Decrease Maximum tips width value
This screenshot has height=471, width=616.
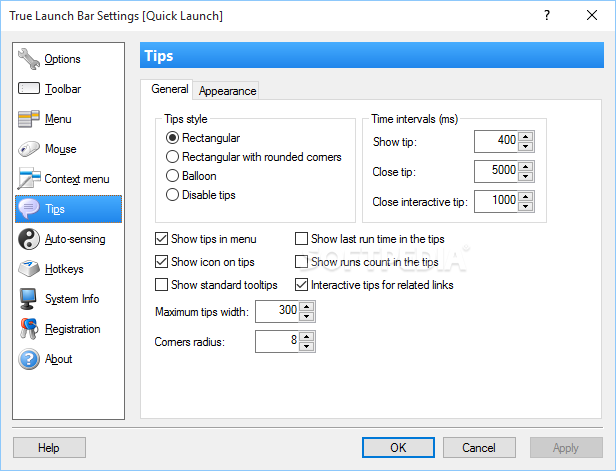(x=306, y=317)
